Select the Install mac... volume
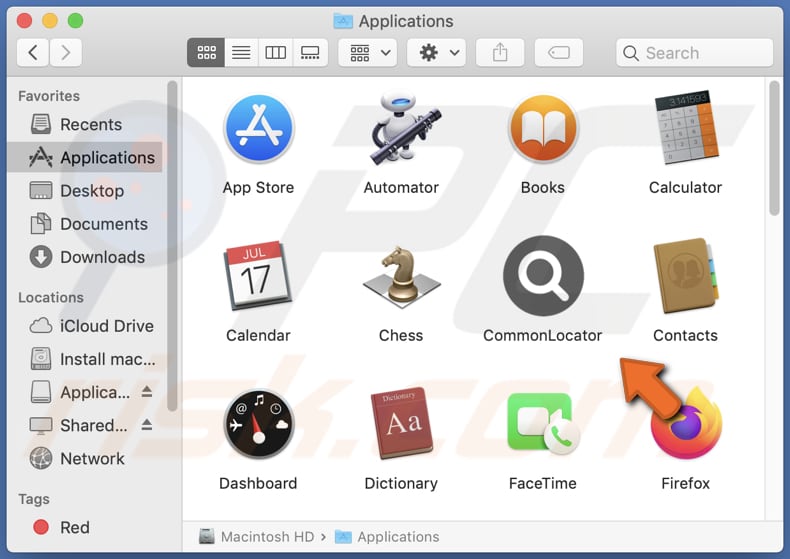Image resolution: width=790 pixels, height=559 pixels. click(x=85, y=359)
